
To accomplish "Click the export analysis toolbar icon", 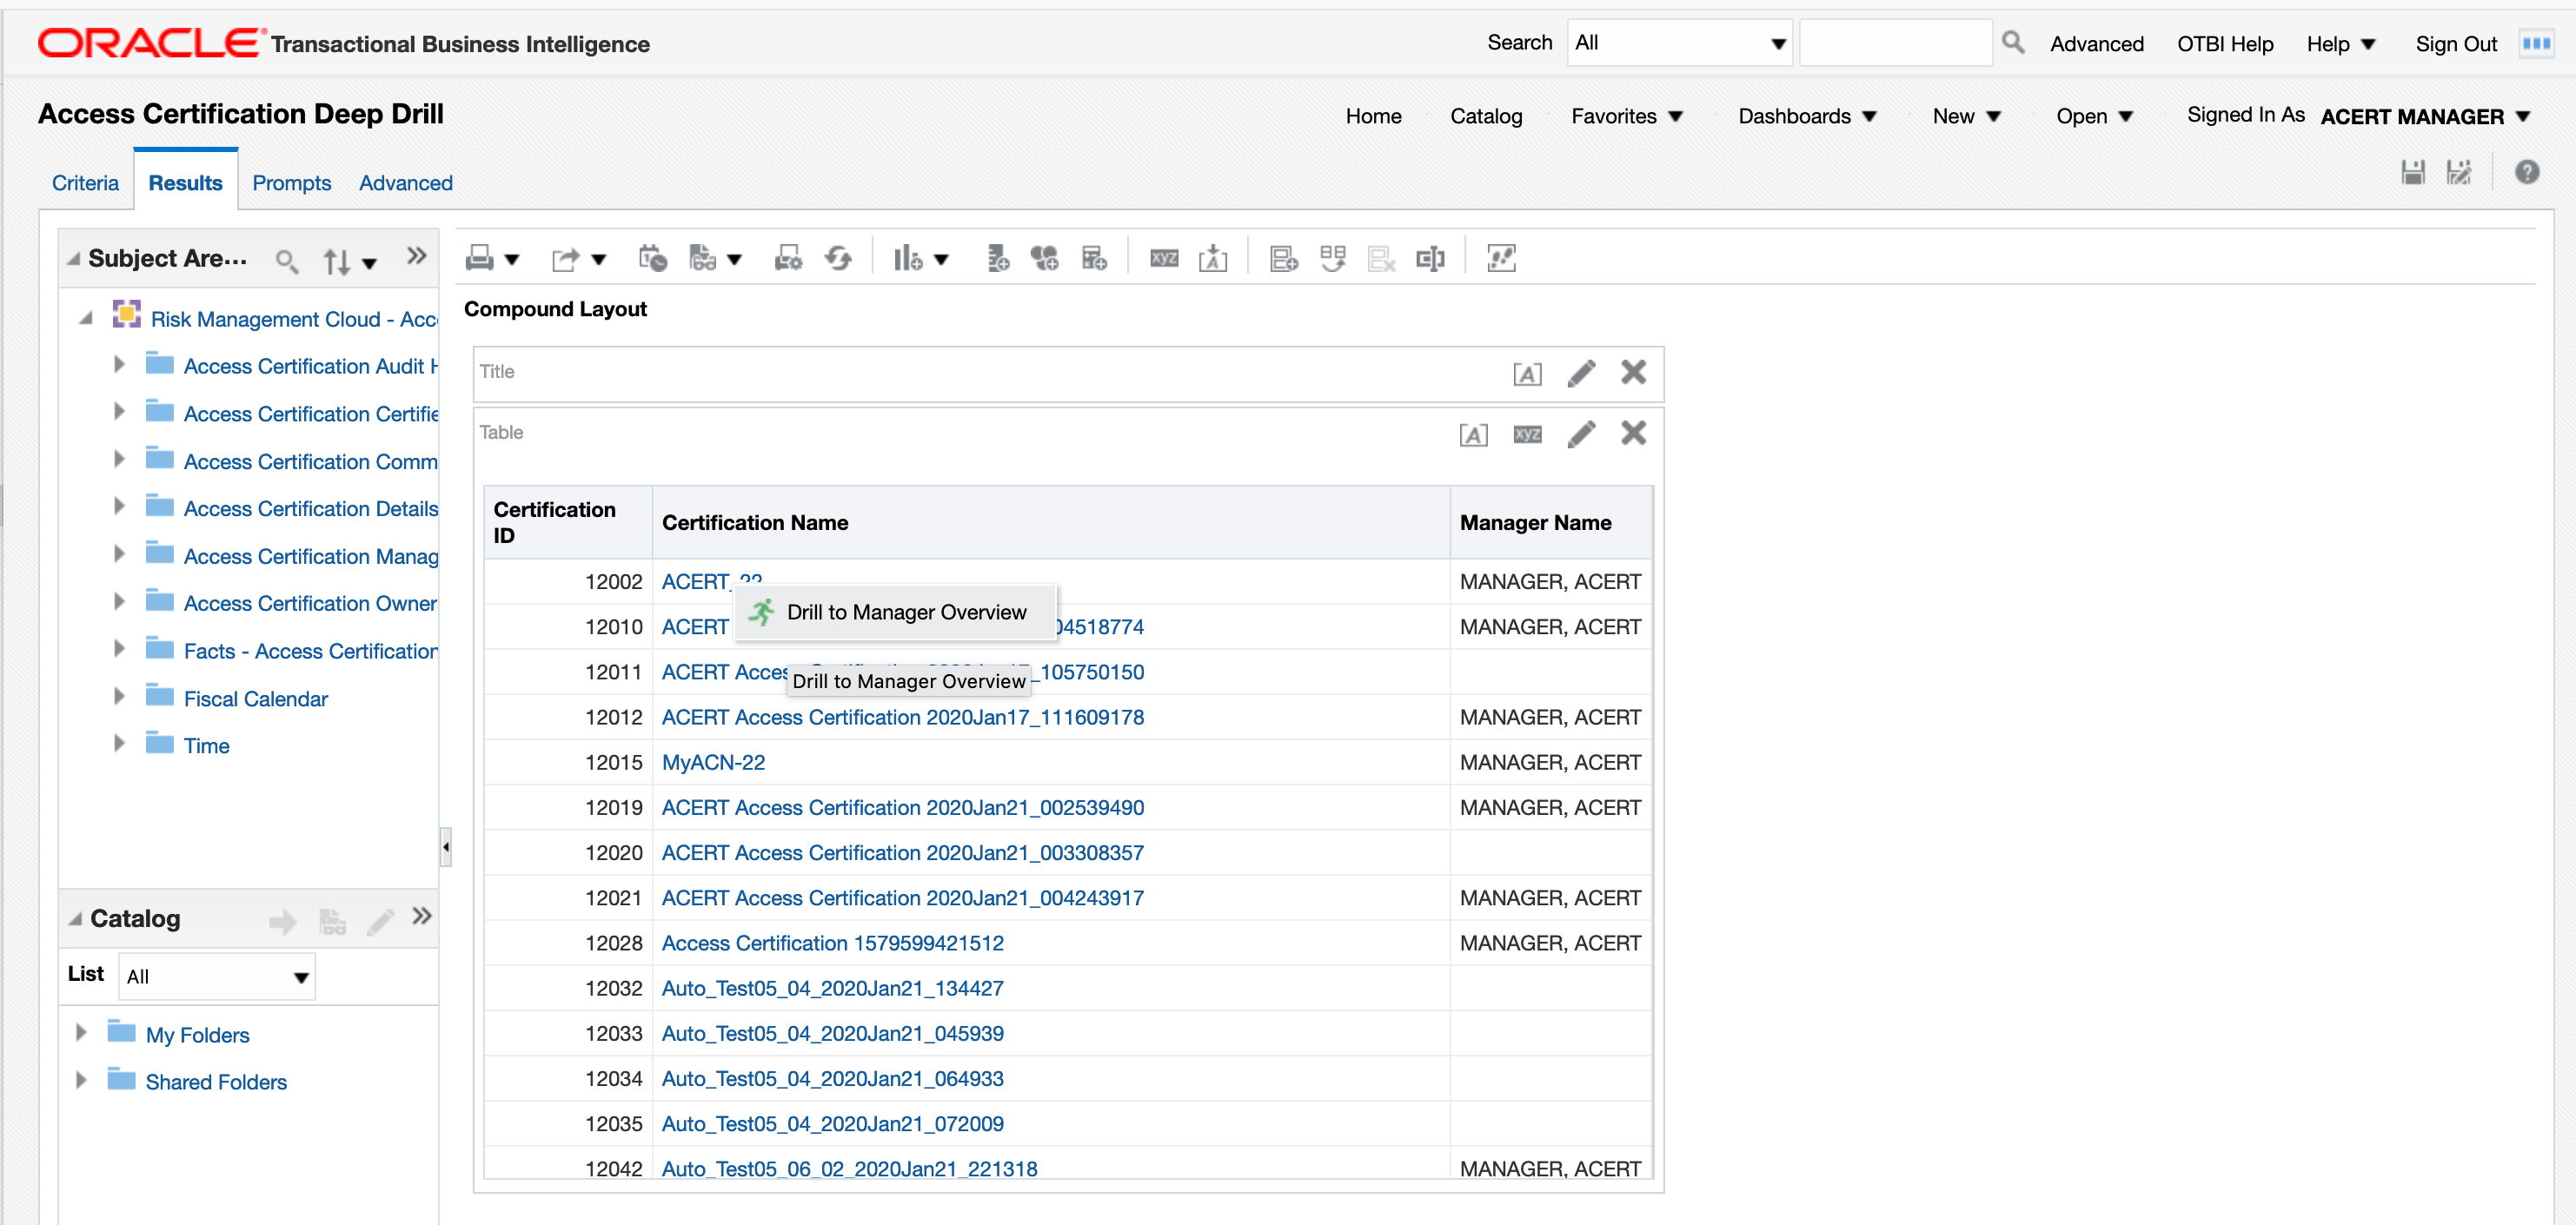I will (566, 259).
